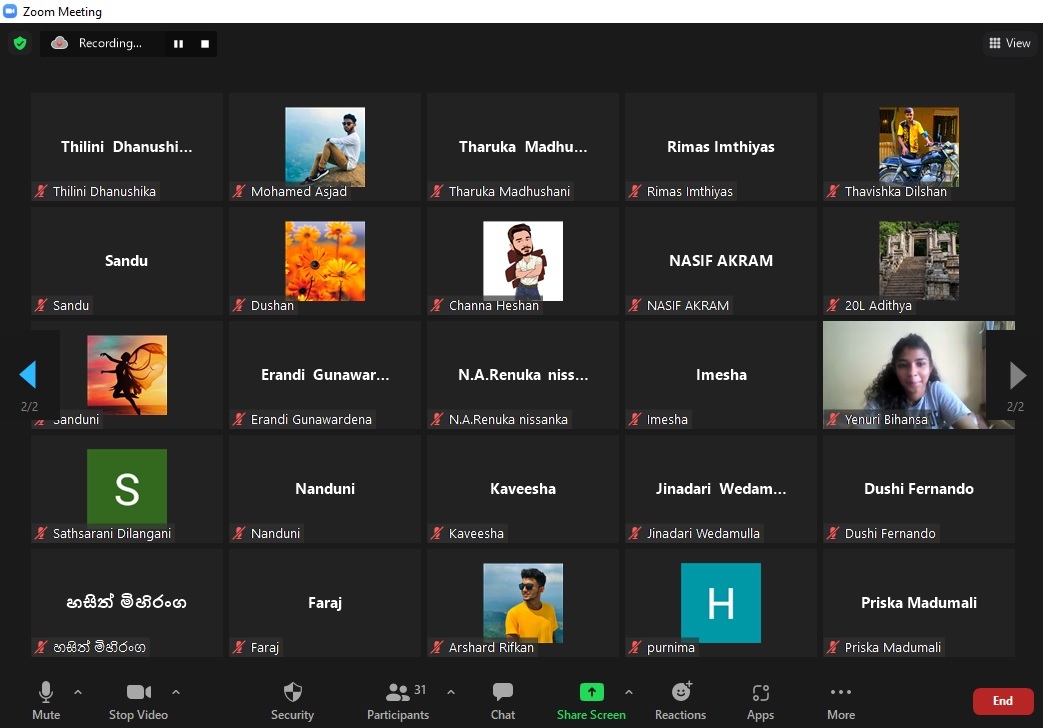
Task: Open the Chat panel
Action: click(x=503, y=700)
